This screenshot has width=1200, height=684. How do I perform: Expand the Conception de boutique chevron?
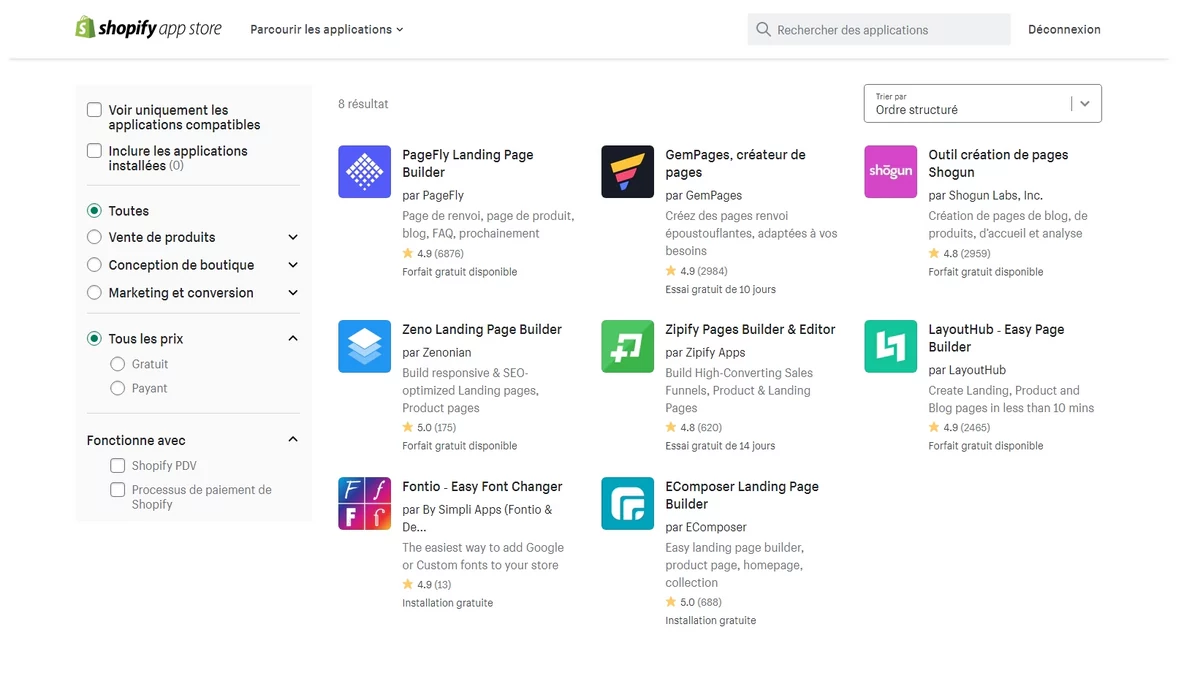[293, 266]
